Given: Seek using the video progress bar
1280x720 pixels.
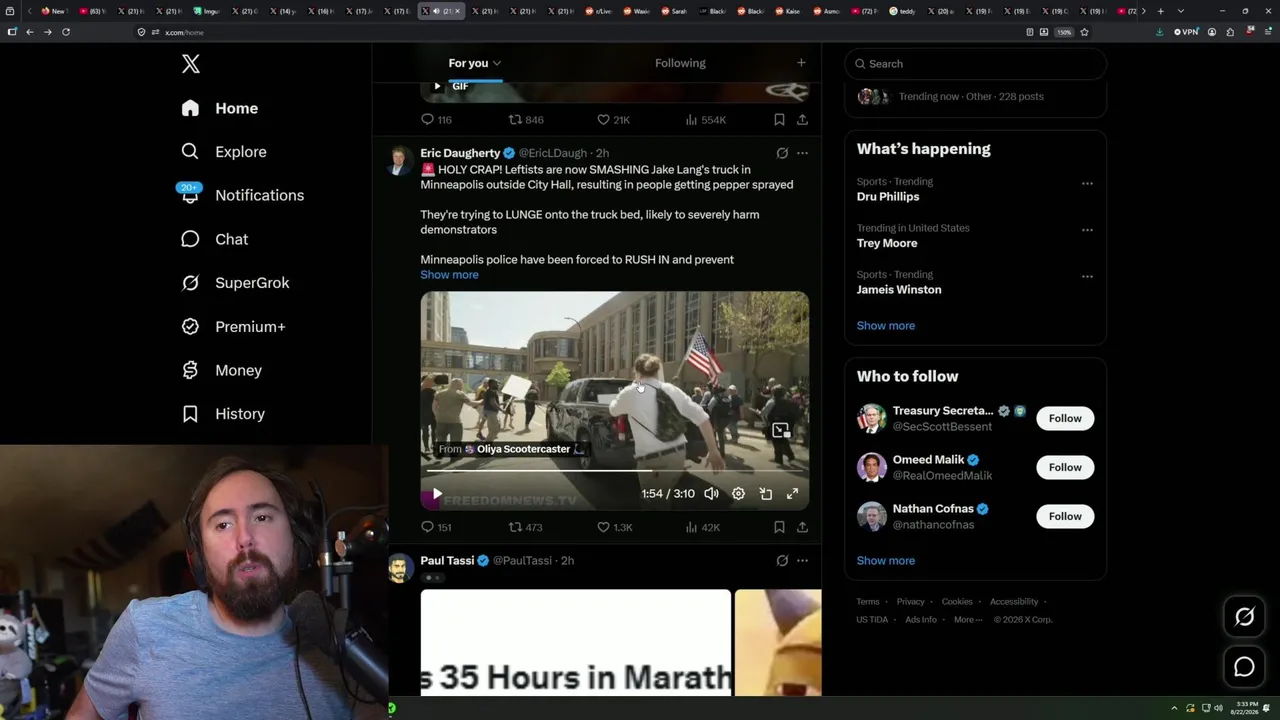Looking at the screenshot, I should [x=614, y=470].
